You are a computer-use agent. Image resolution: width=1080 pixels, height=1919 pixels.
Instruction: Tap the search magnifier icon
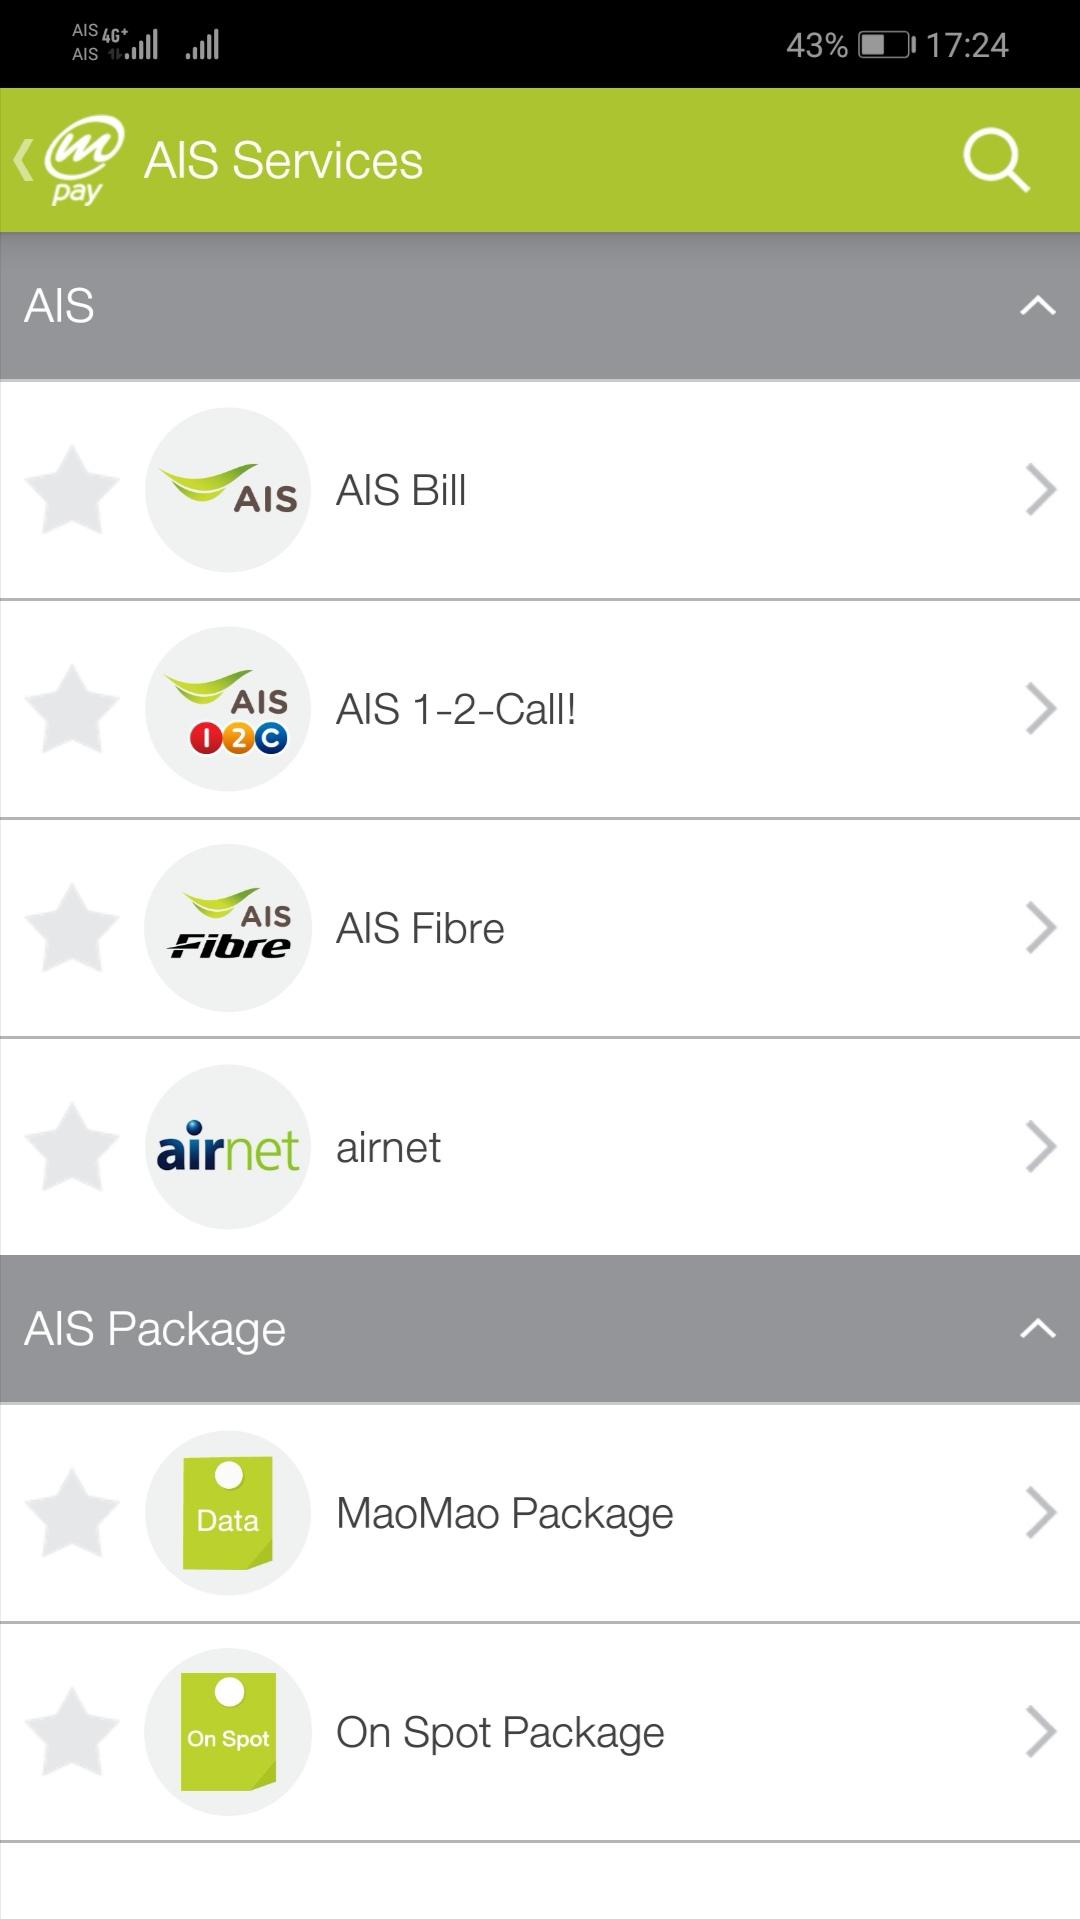[x=996, y=160]
